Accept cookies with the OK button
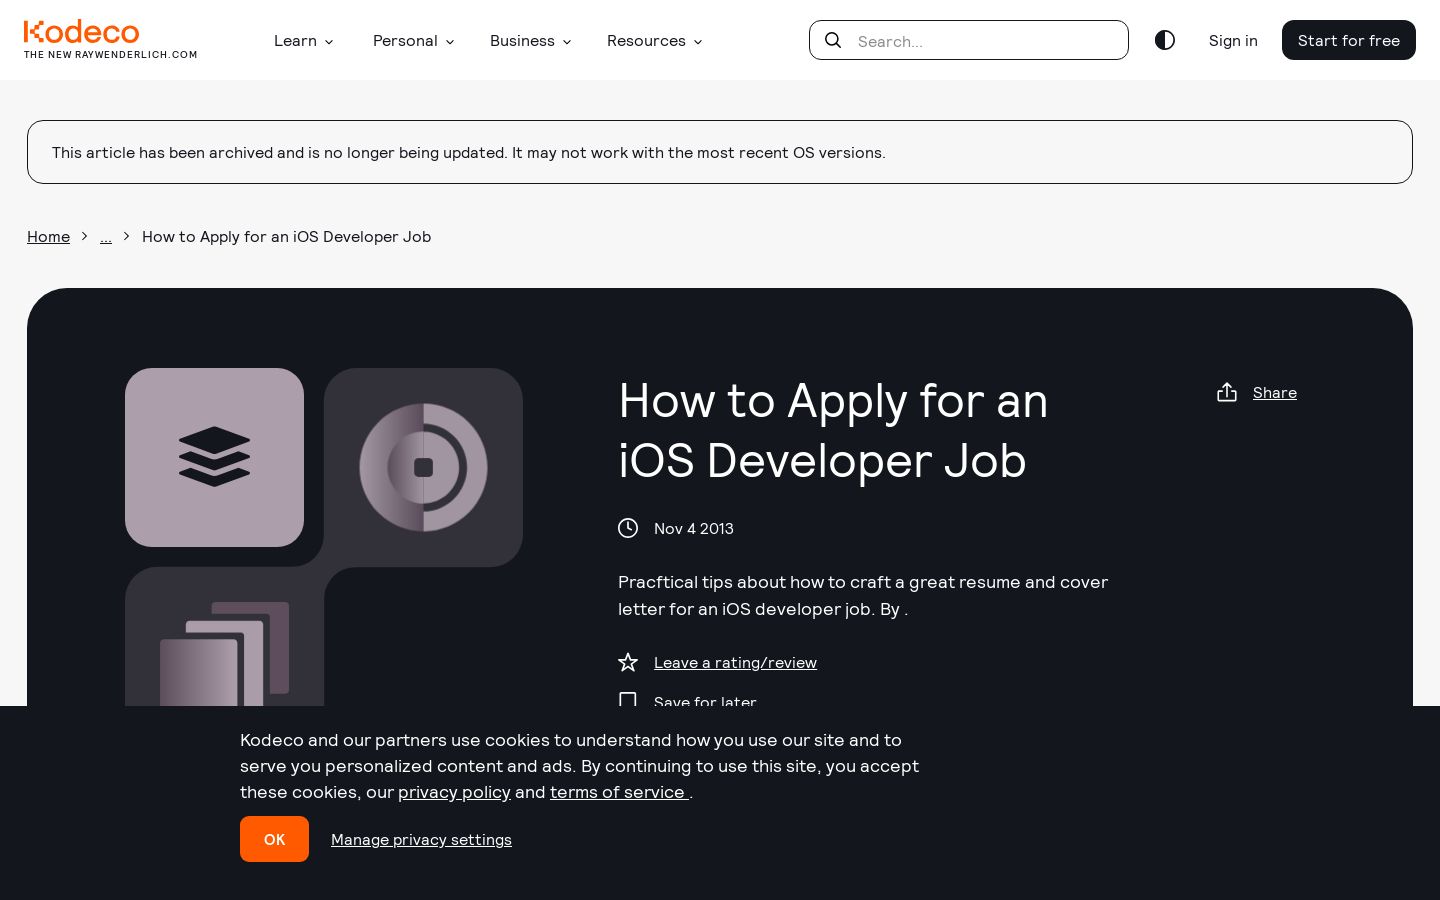The width and height of the screenshot is (1440, 900). click(274, 839)
